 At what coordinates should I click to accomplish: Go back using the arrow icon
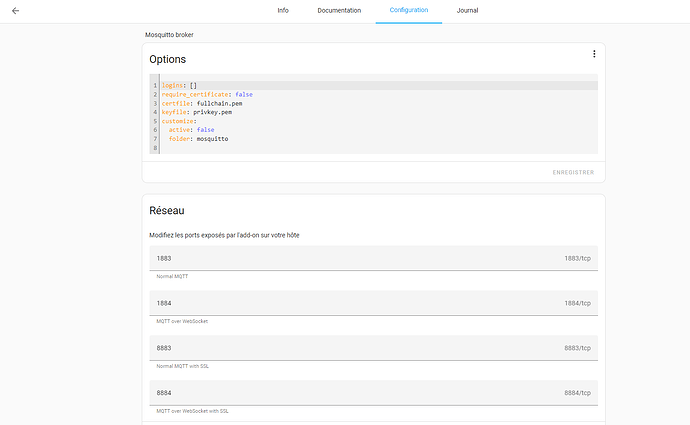(x=15, y=11)
